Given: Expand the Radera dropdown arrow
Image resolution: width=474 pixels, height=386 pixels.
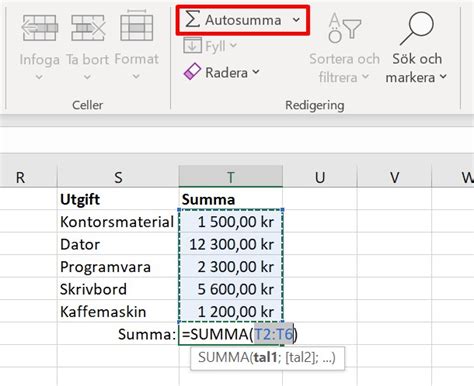Looking at the screenshot, I should point(256,72).
